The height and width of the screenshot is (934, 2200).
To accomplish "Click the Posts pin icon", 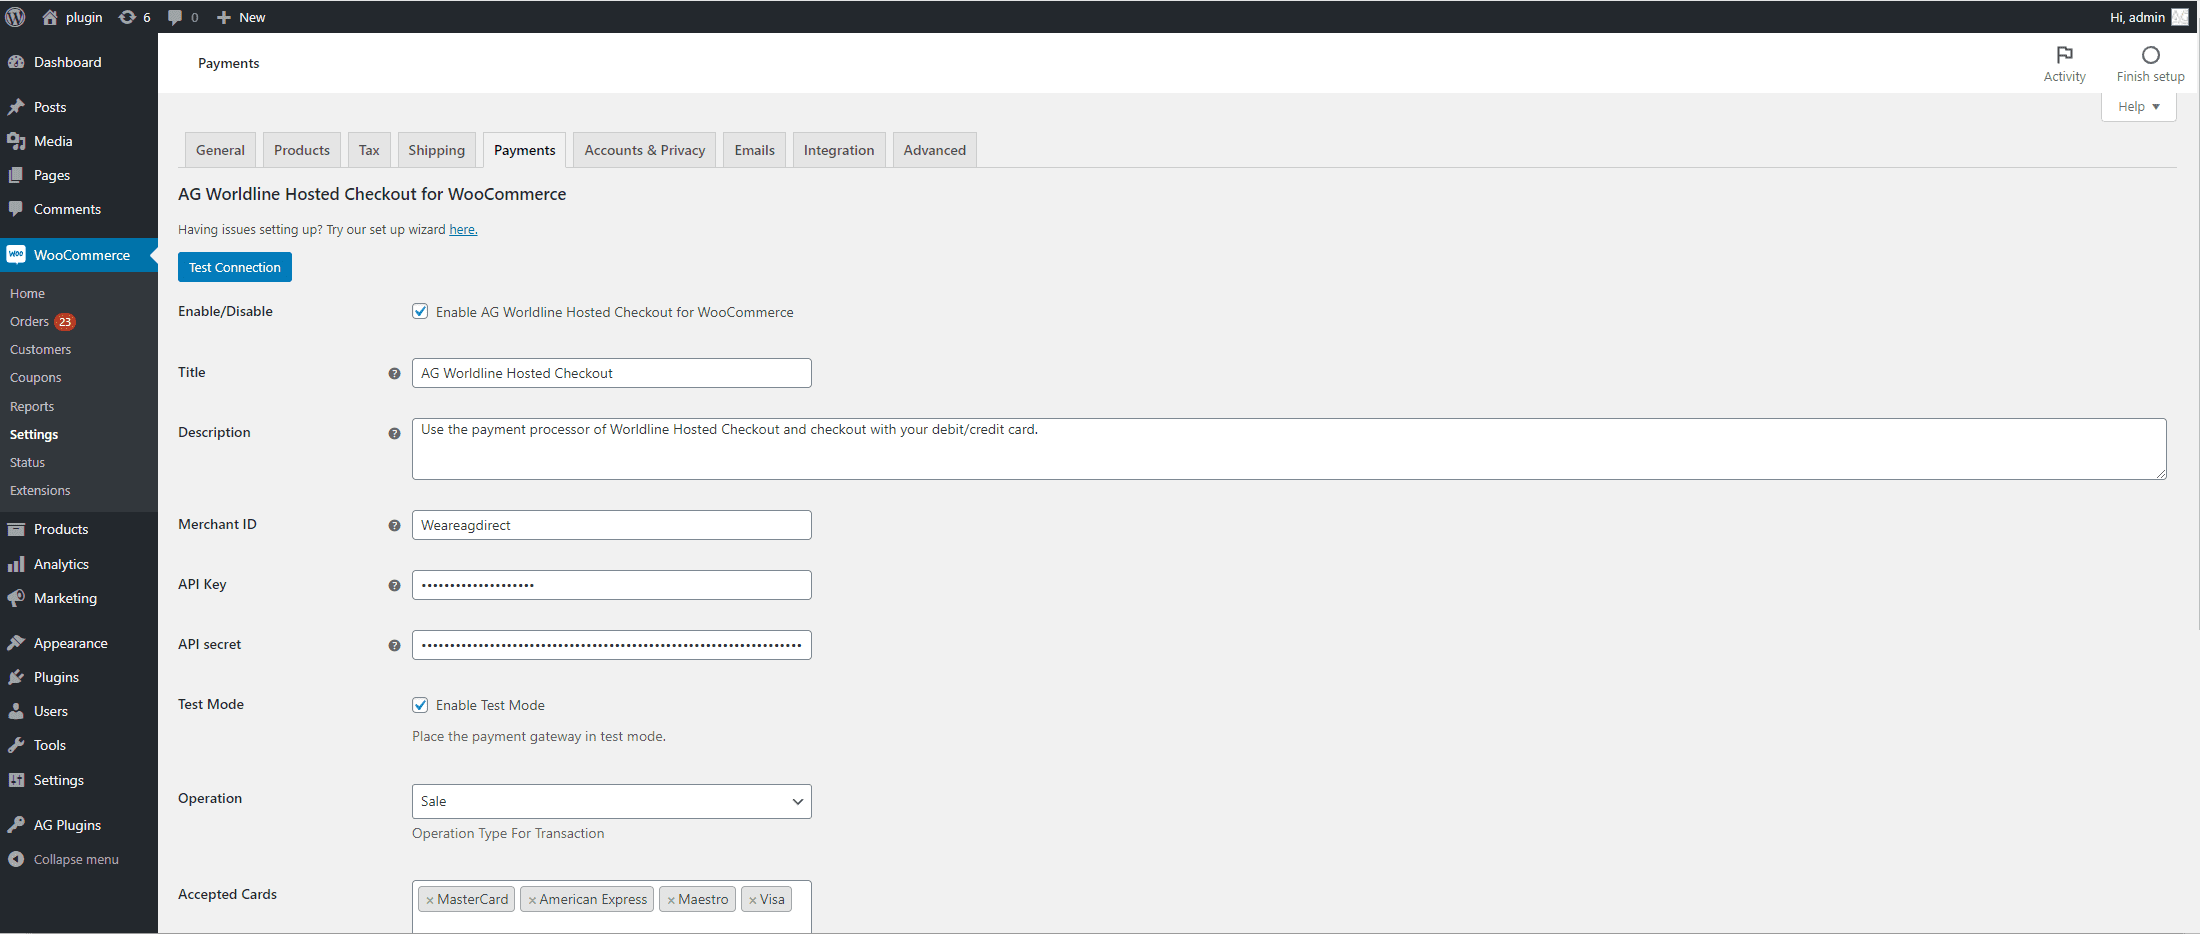I will click(x=16, y=107).
